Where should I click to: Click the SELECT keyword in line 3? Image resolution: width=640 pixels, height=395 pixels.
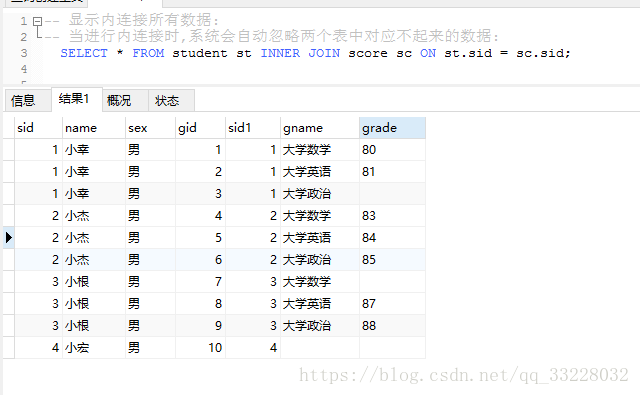(x=84, y=53)
